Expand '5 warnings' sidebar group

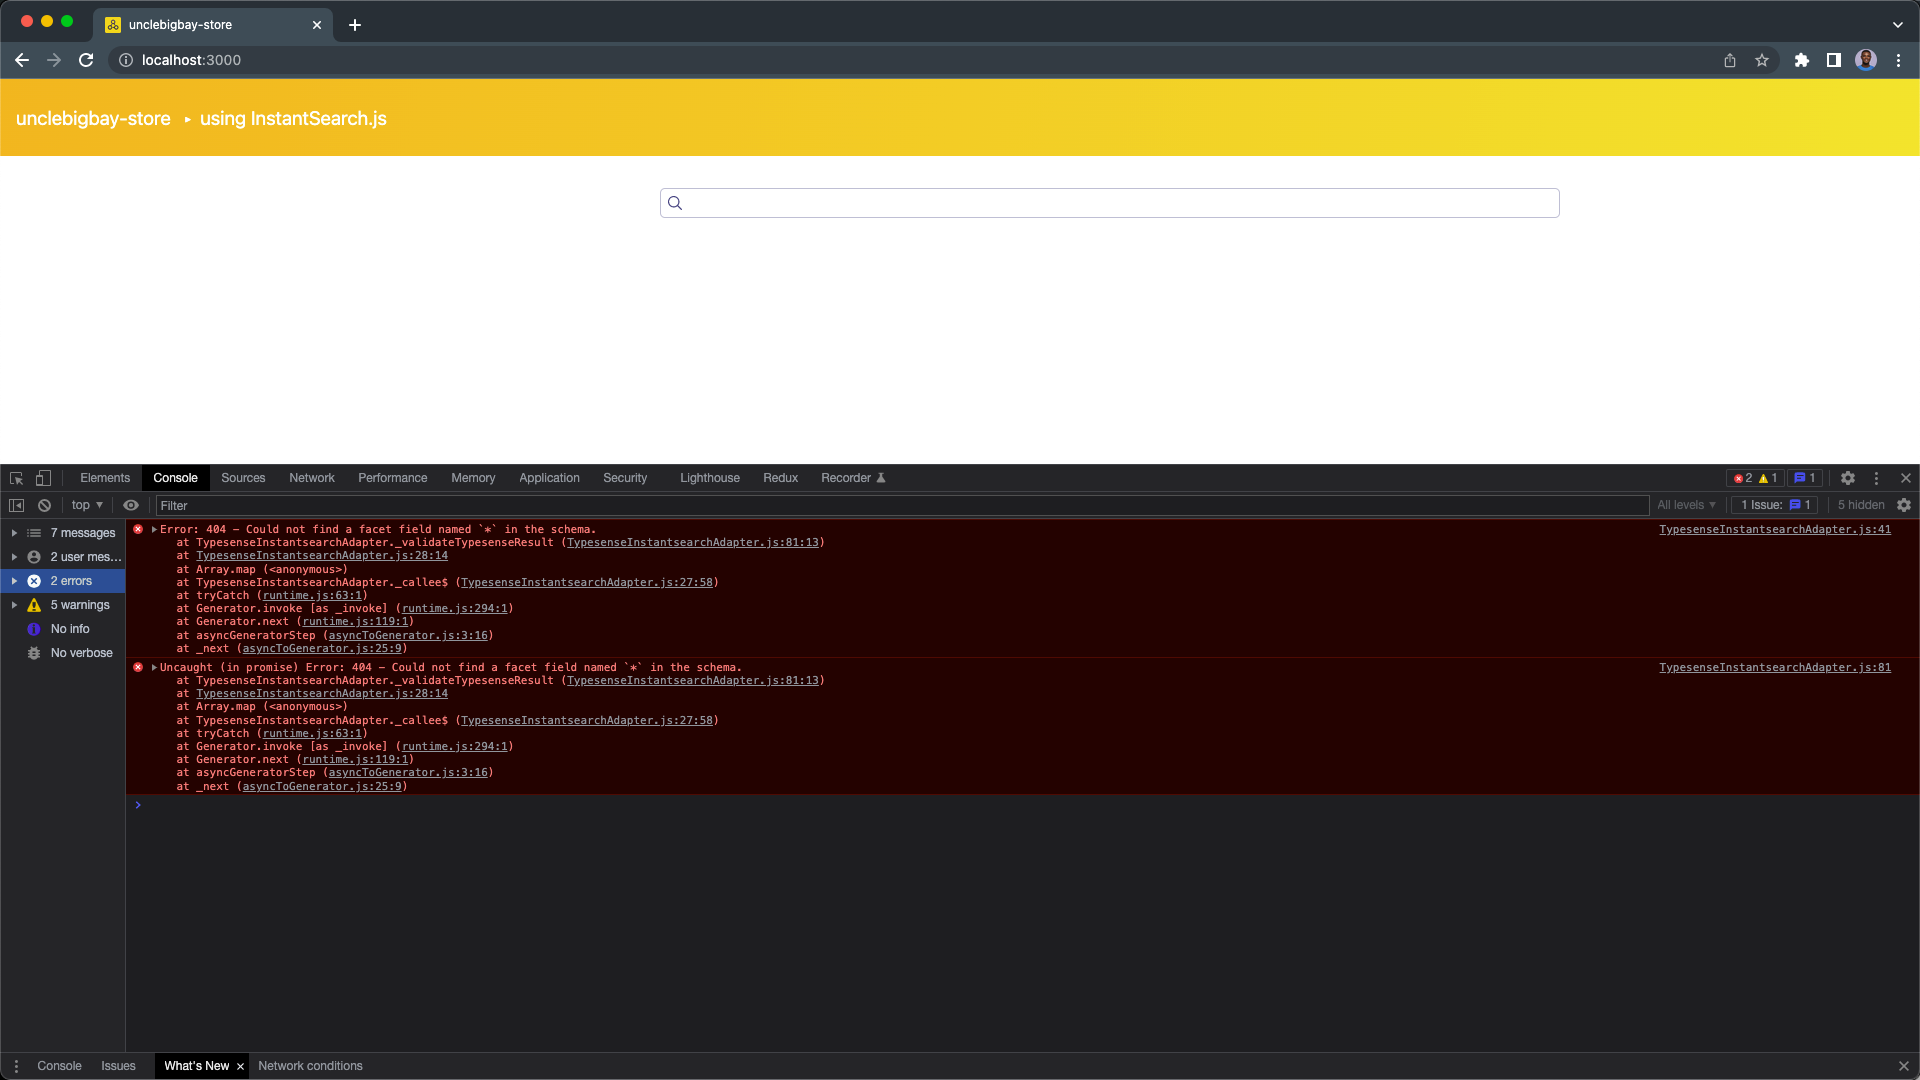[14, 605]
